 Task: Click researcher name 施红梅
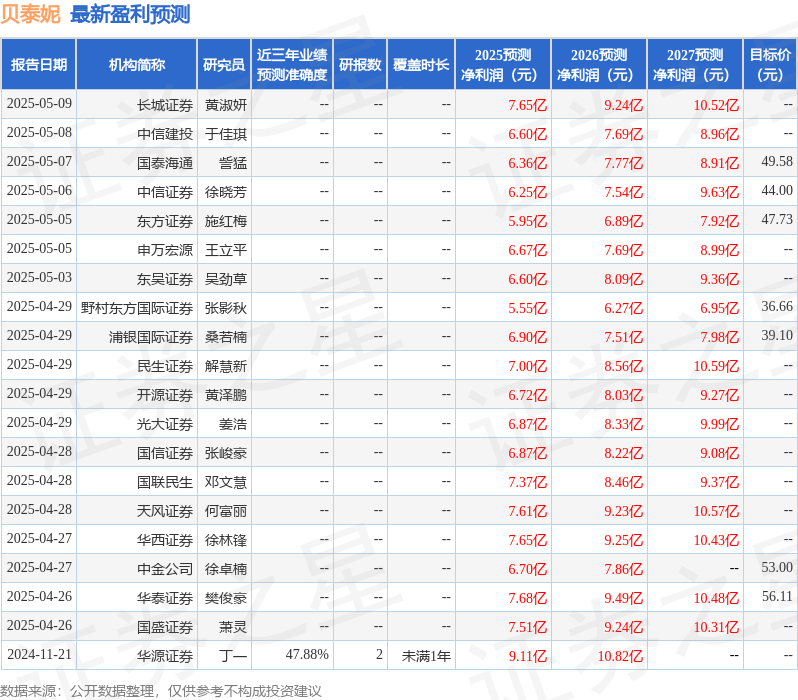click(226, 221)
